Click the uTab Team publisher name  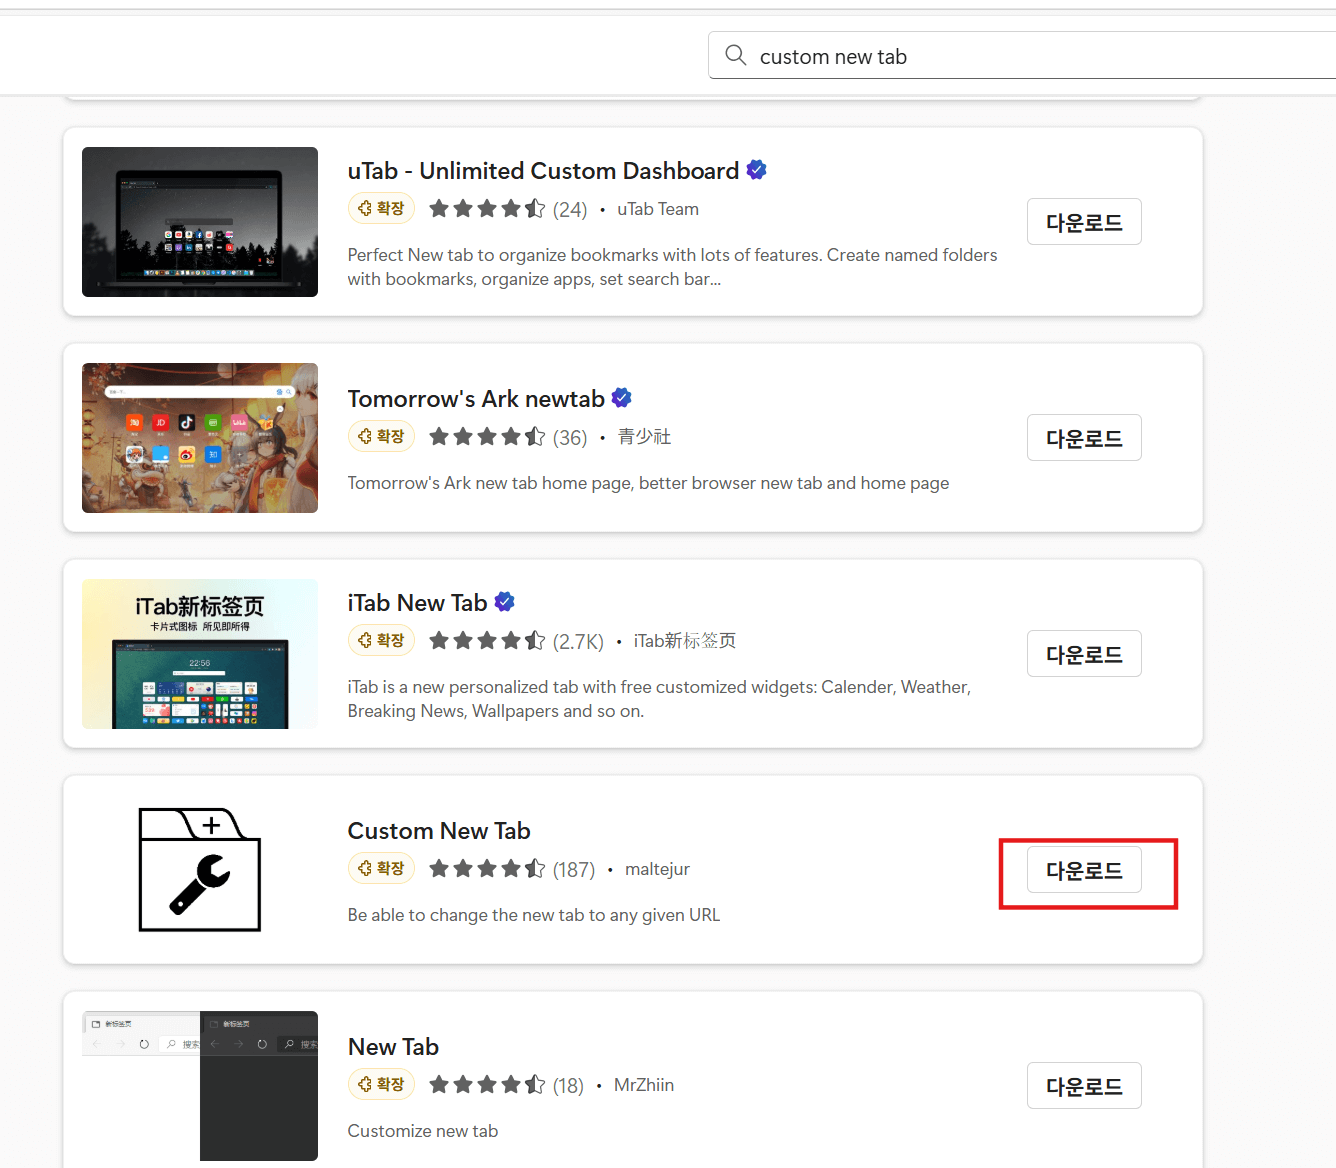tap(658, 209)
